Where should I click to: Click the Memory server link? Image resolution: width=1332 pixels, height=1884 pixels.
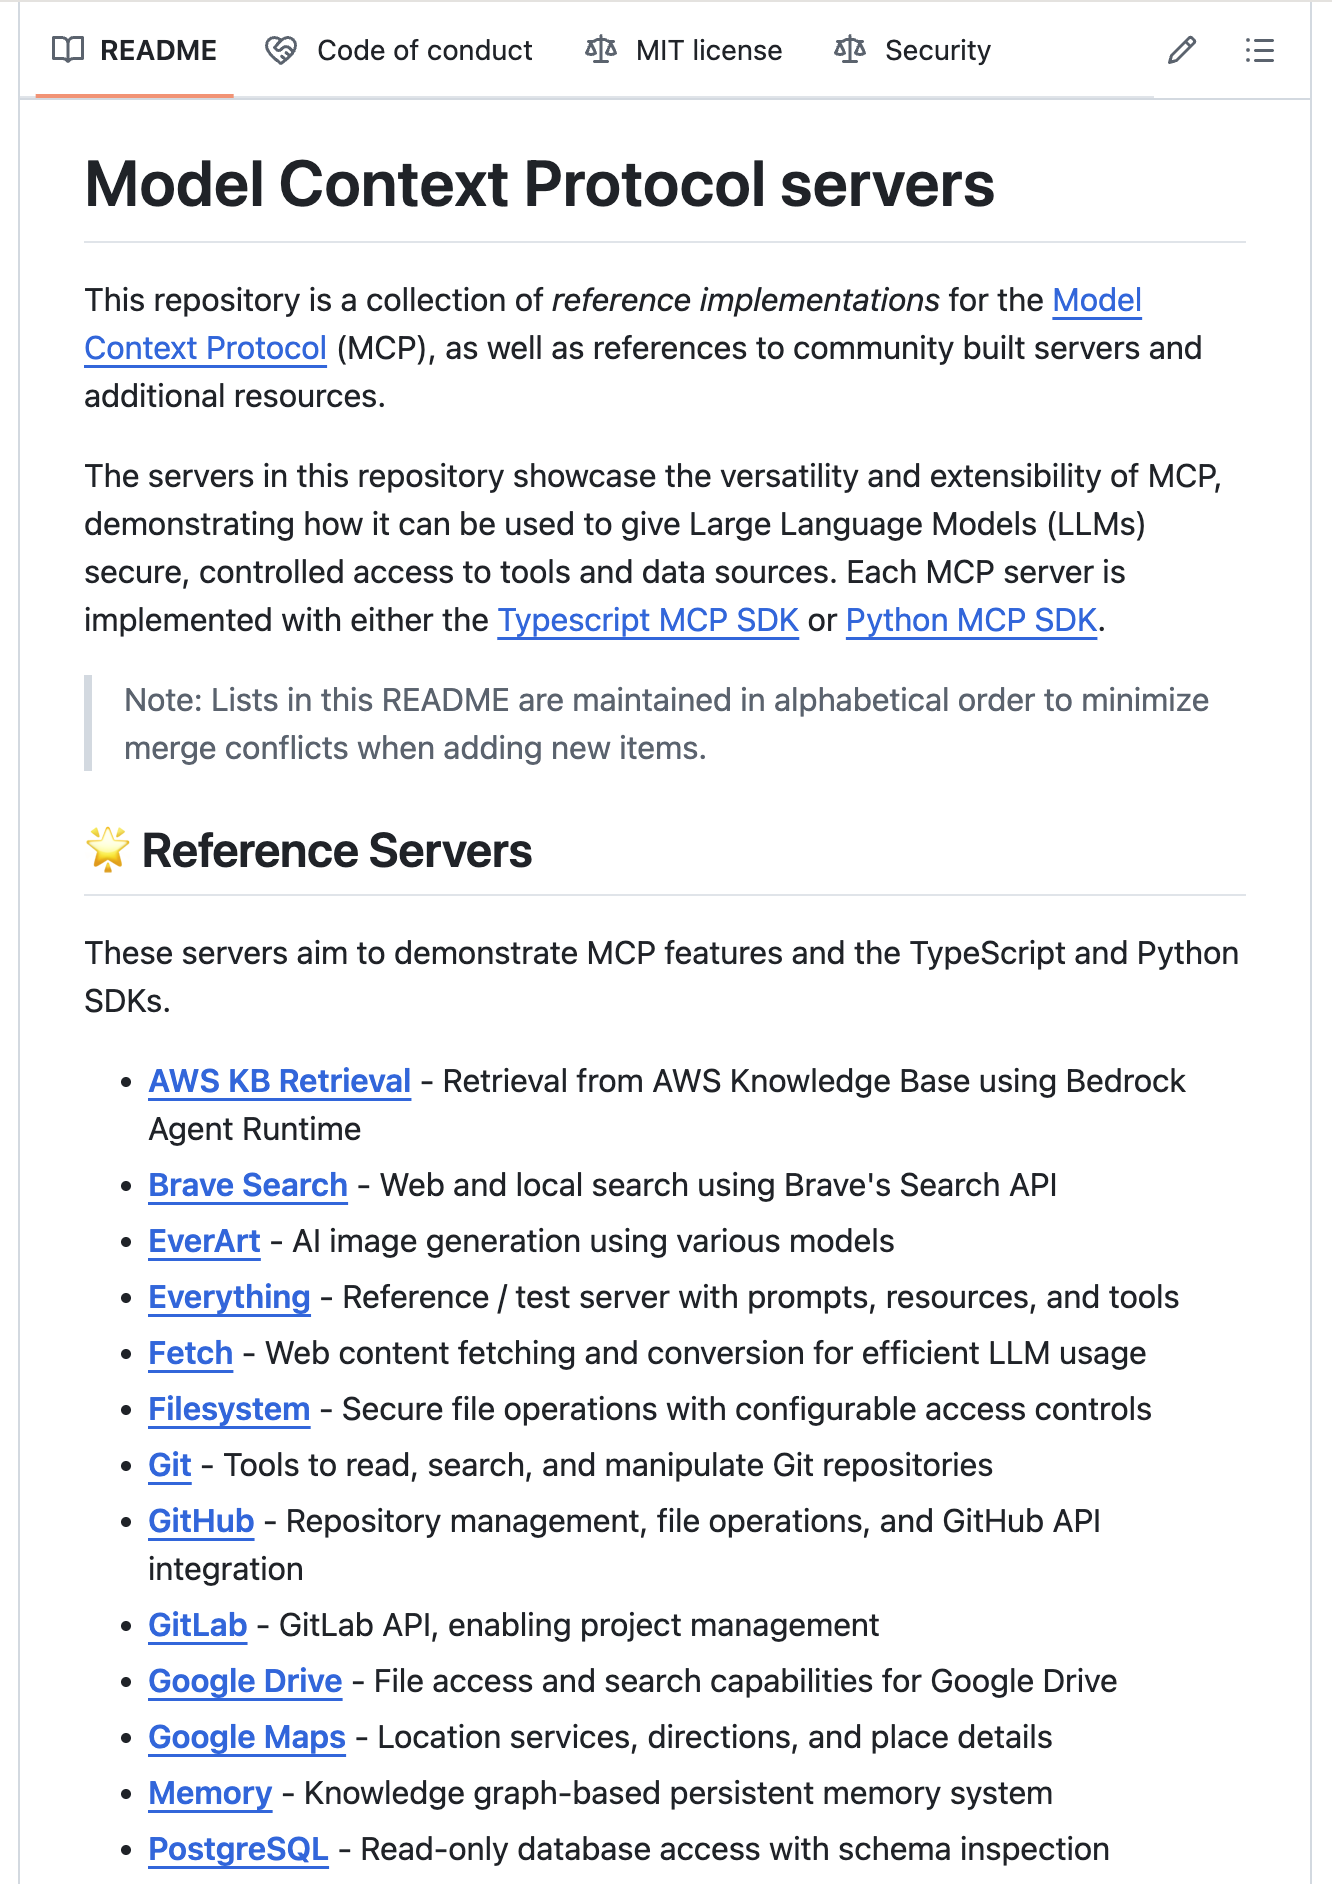click(x=210, y=1793)
